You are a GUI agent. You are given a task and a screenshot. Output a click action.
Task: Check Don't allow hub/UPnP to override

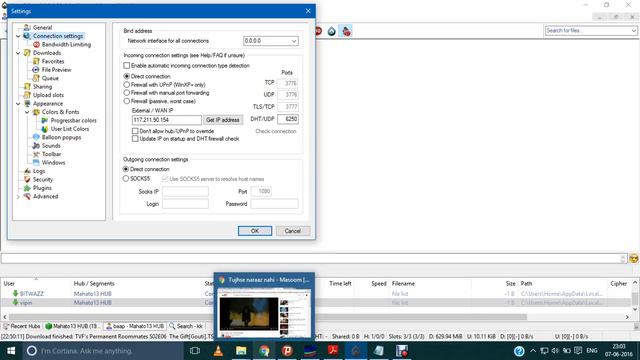[135, 131]
